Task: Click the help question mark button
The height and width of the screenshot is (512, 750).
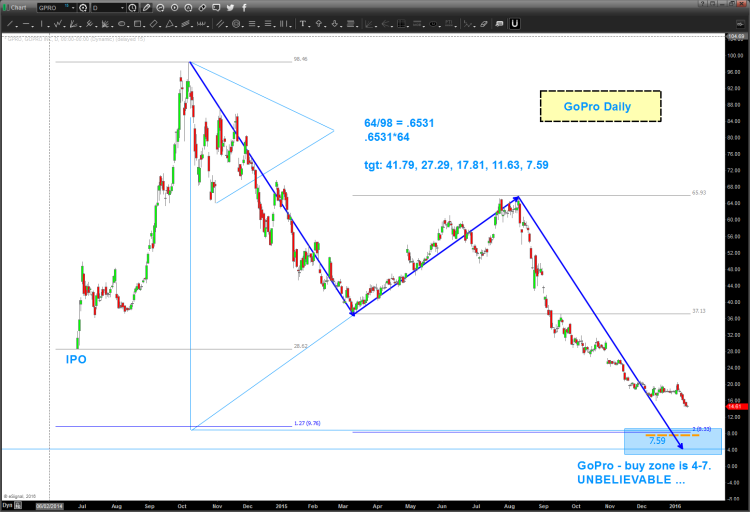Action: [702, 3]
